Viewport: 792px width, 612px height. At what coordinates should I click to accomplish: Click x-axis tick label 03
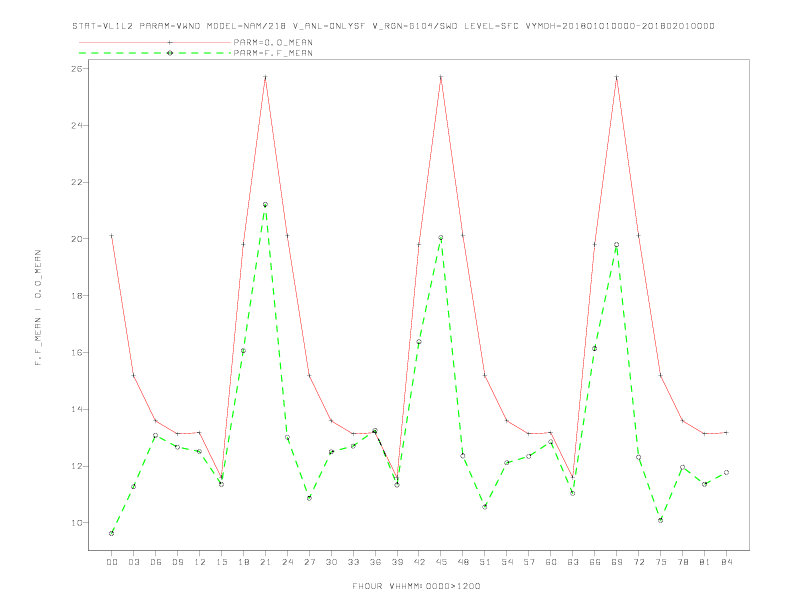pyautogui.click(x=133, y=562)
